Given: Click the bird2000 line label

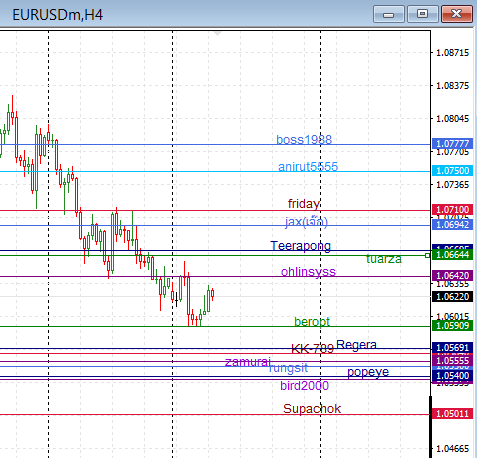Looking at the screenshot, I should 304,386.
